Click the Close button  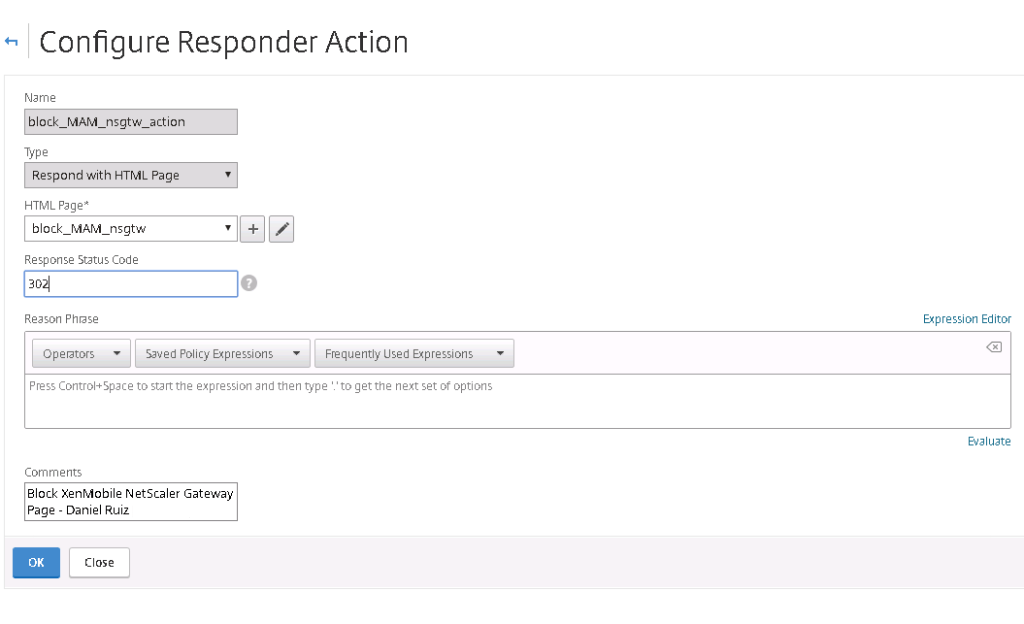(99, 562)
